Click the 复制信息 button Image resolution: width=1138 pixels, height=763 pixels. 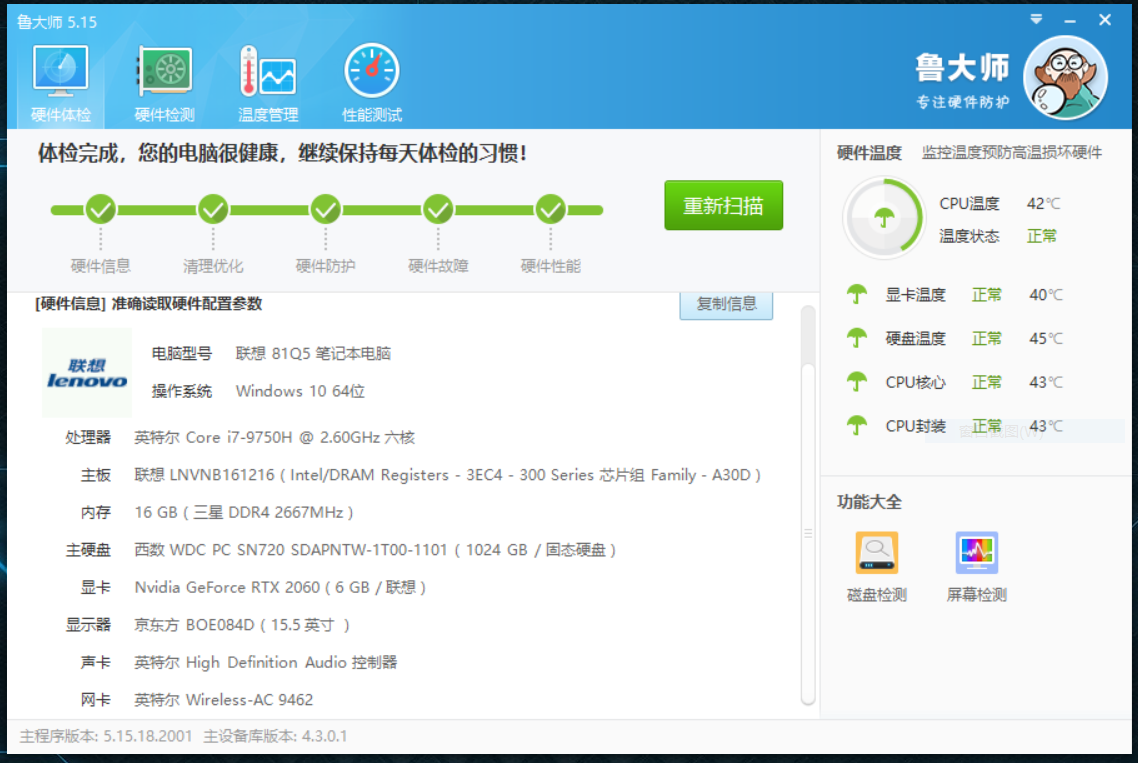(726, 304)
